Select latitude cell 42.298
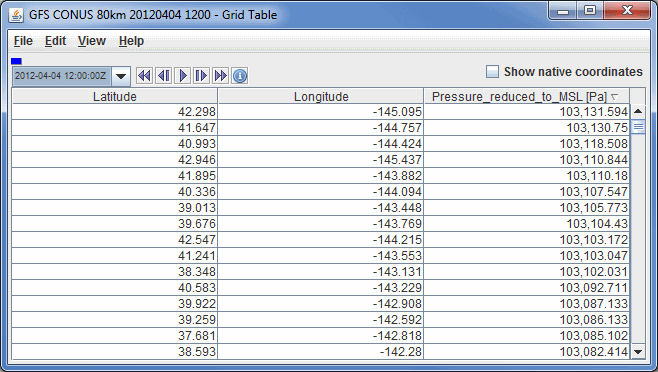The height and width of the screenshot is (372, 658). (115, 112)
